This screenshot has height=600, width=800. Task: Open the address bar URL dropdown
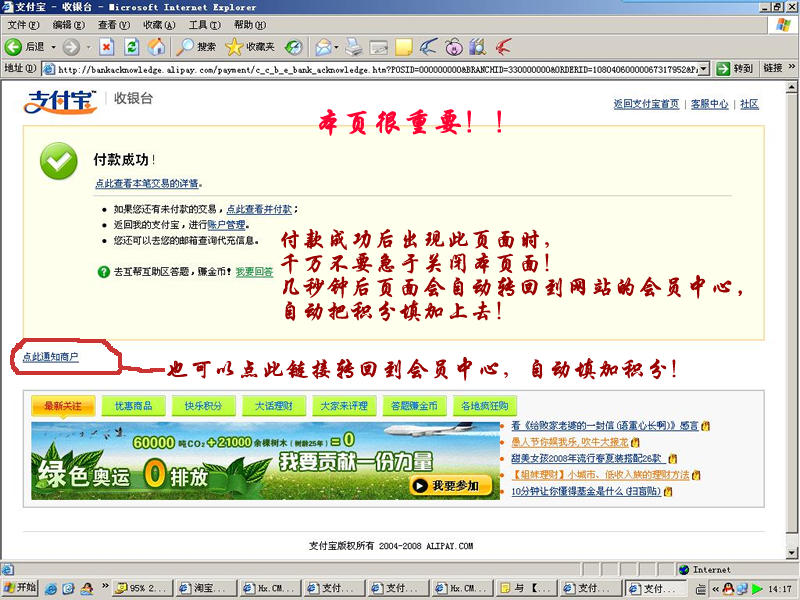point(704,69)
